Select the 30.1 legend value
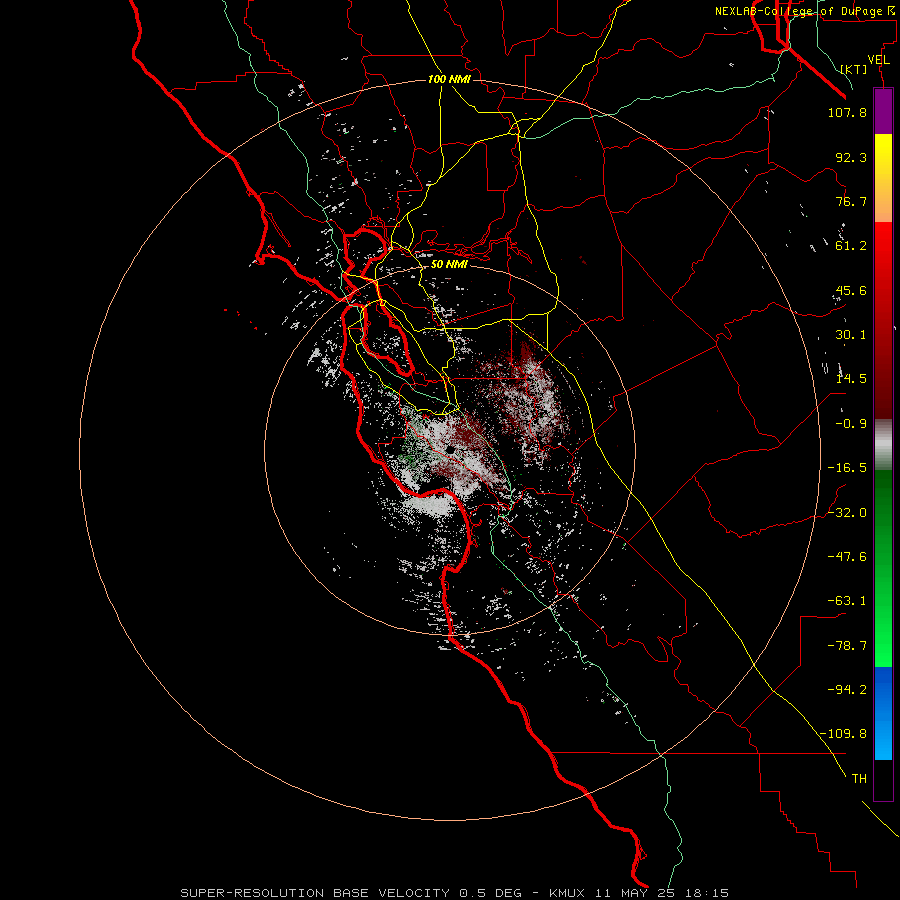Image resolution: width=900 pixels, height=900 pixels. point(851,335)
